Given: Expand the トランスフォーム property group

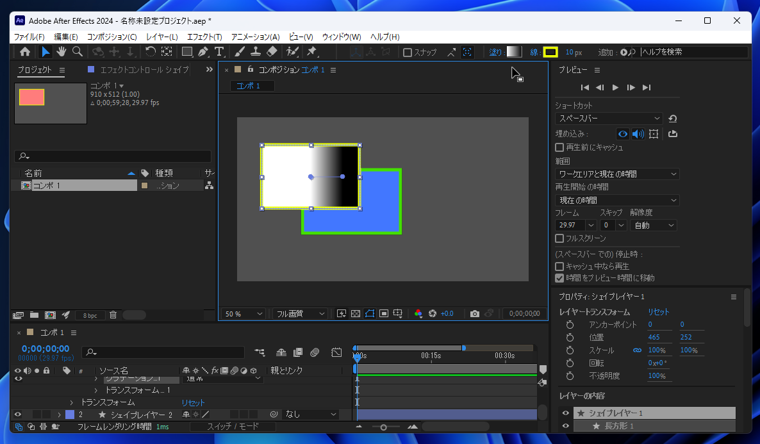Looking at the screenshot, I should pos(72,402).
